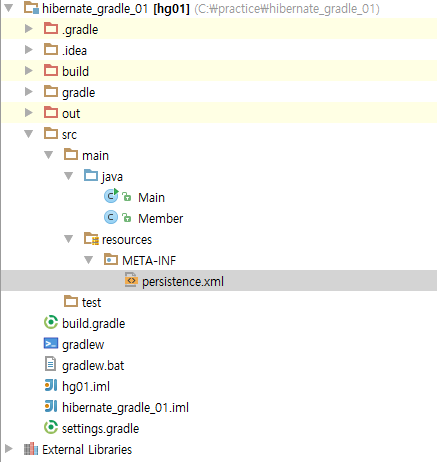The image size is (437, 462).
Task: Select the META-INF folder name
Action: 149,260
